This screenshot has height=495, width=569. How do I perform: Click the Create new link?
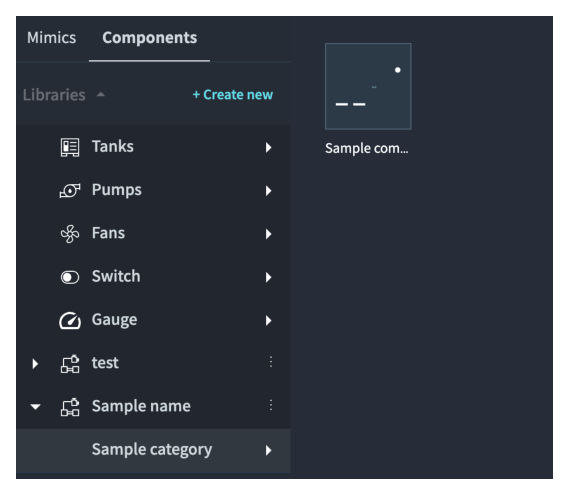(233, 94)
